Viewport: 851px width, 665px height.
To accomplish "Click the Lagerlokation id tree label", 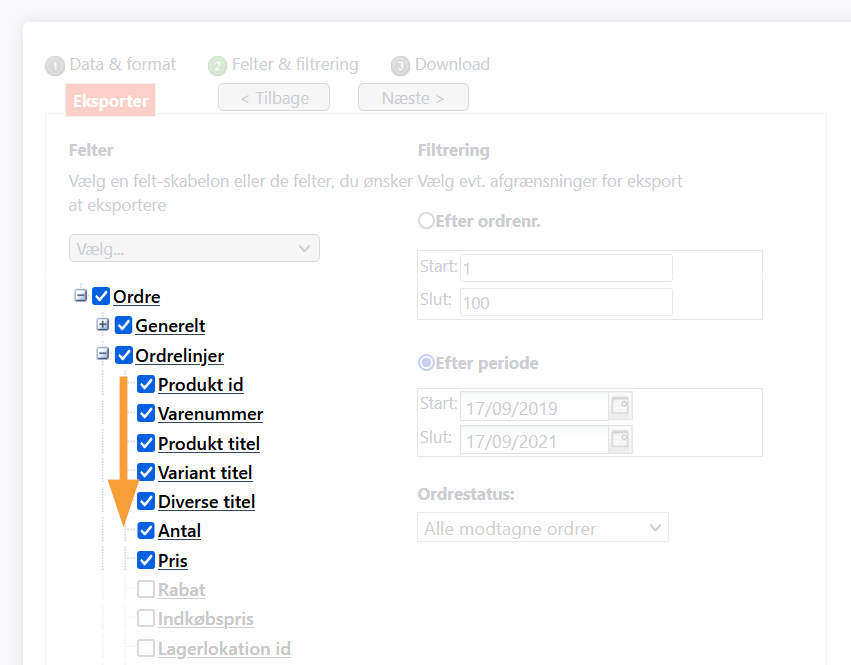I will click(x=224, y=649).
